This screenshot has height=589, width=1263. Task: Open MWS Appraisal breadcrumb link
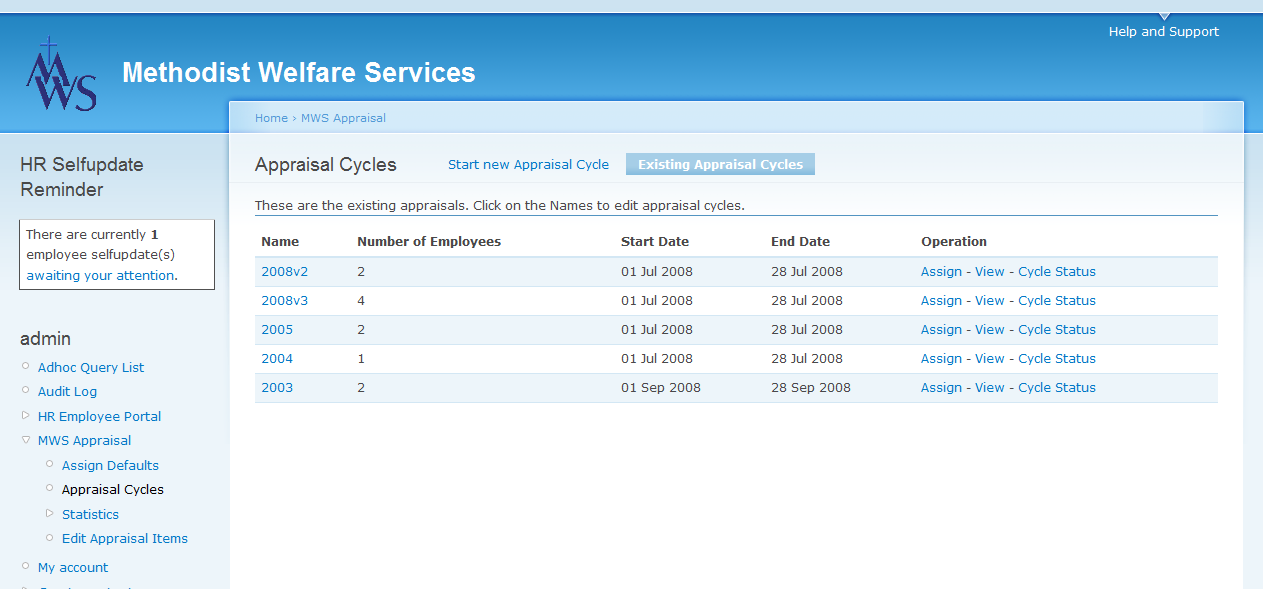click(x=343, y=118)
